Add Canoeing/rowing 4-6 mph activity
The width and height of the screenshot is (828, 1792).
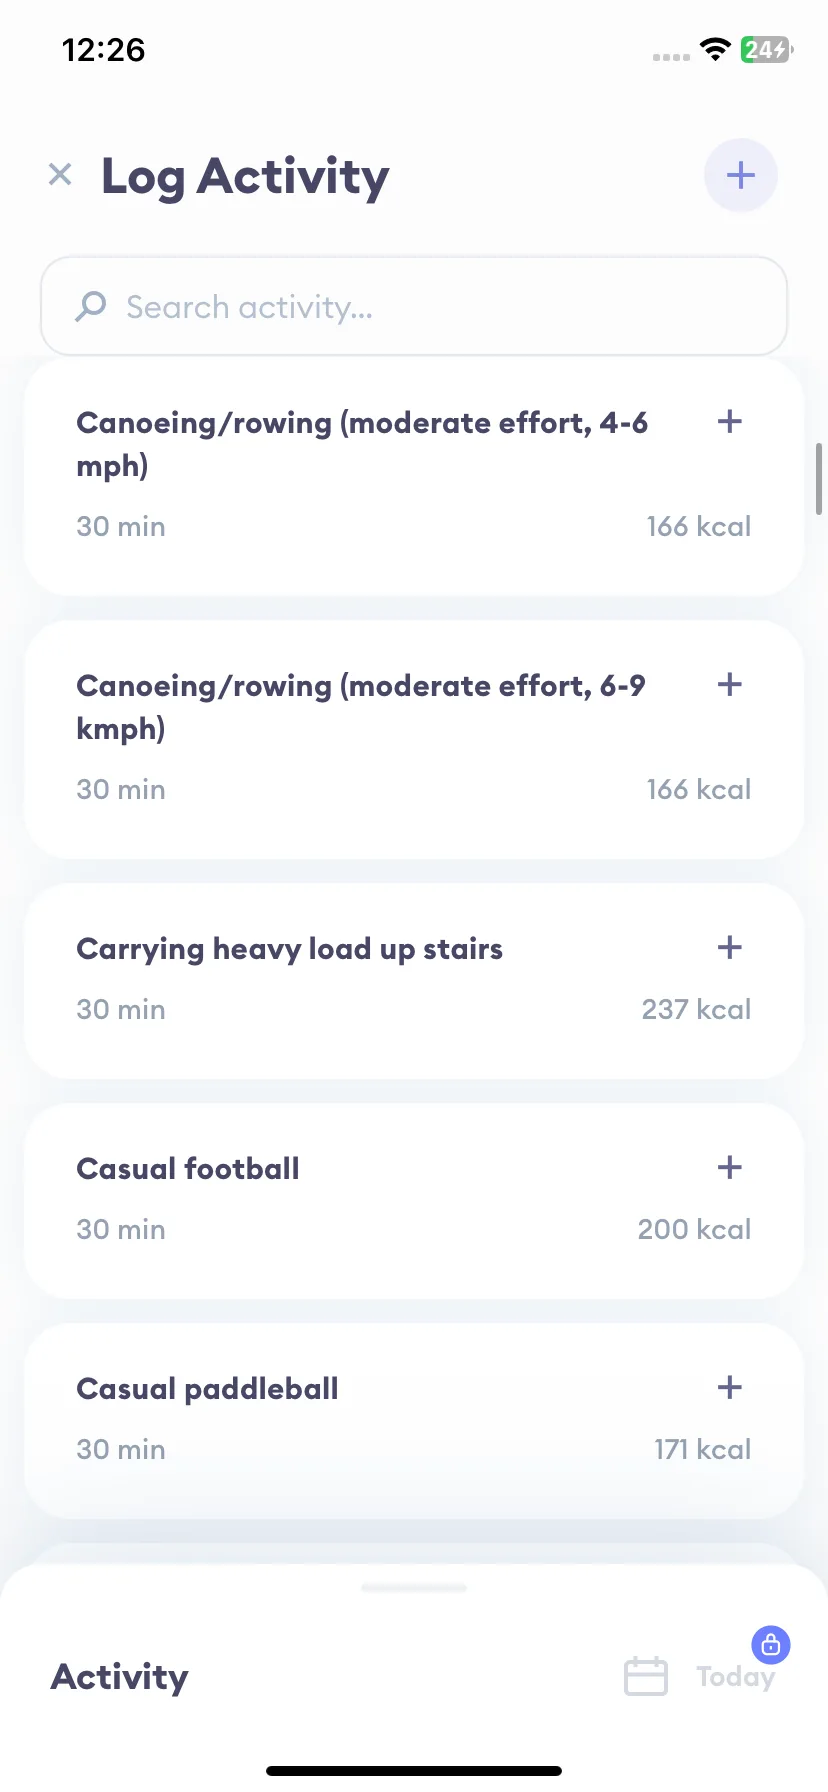pyautogui.click(x=730, y=421)
